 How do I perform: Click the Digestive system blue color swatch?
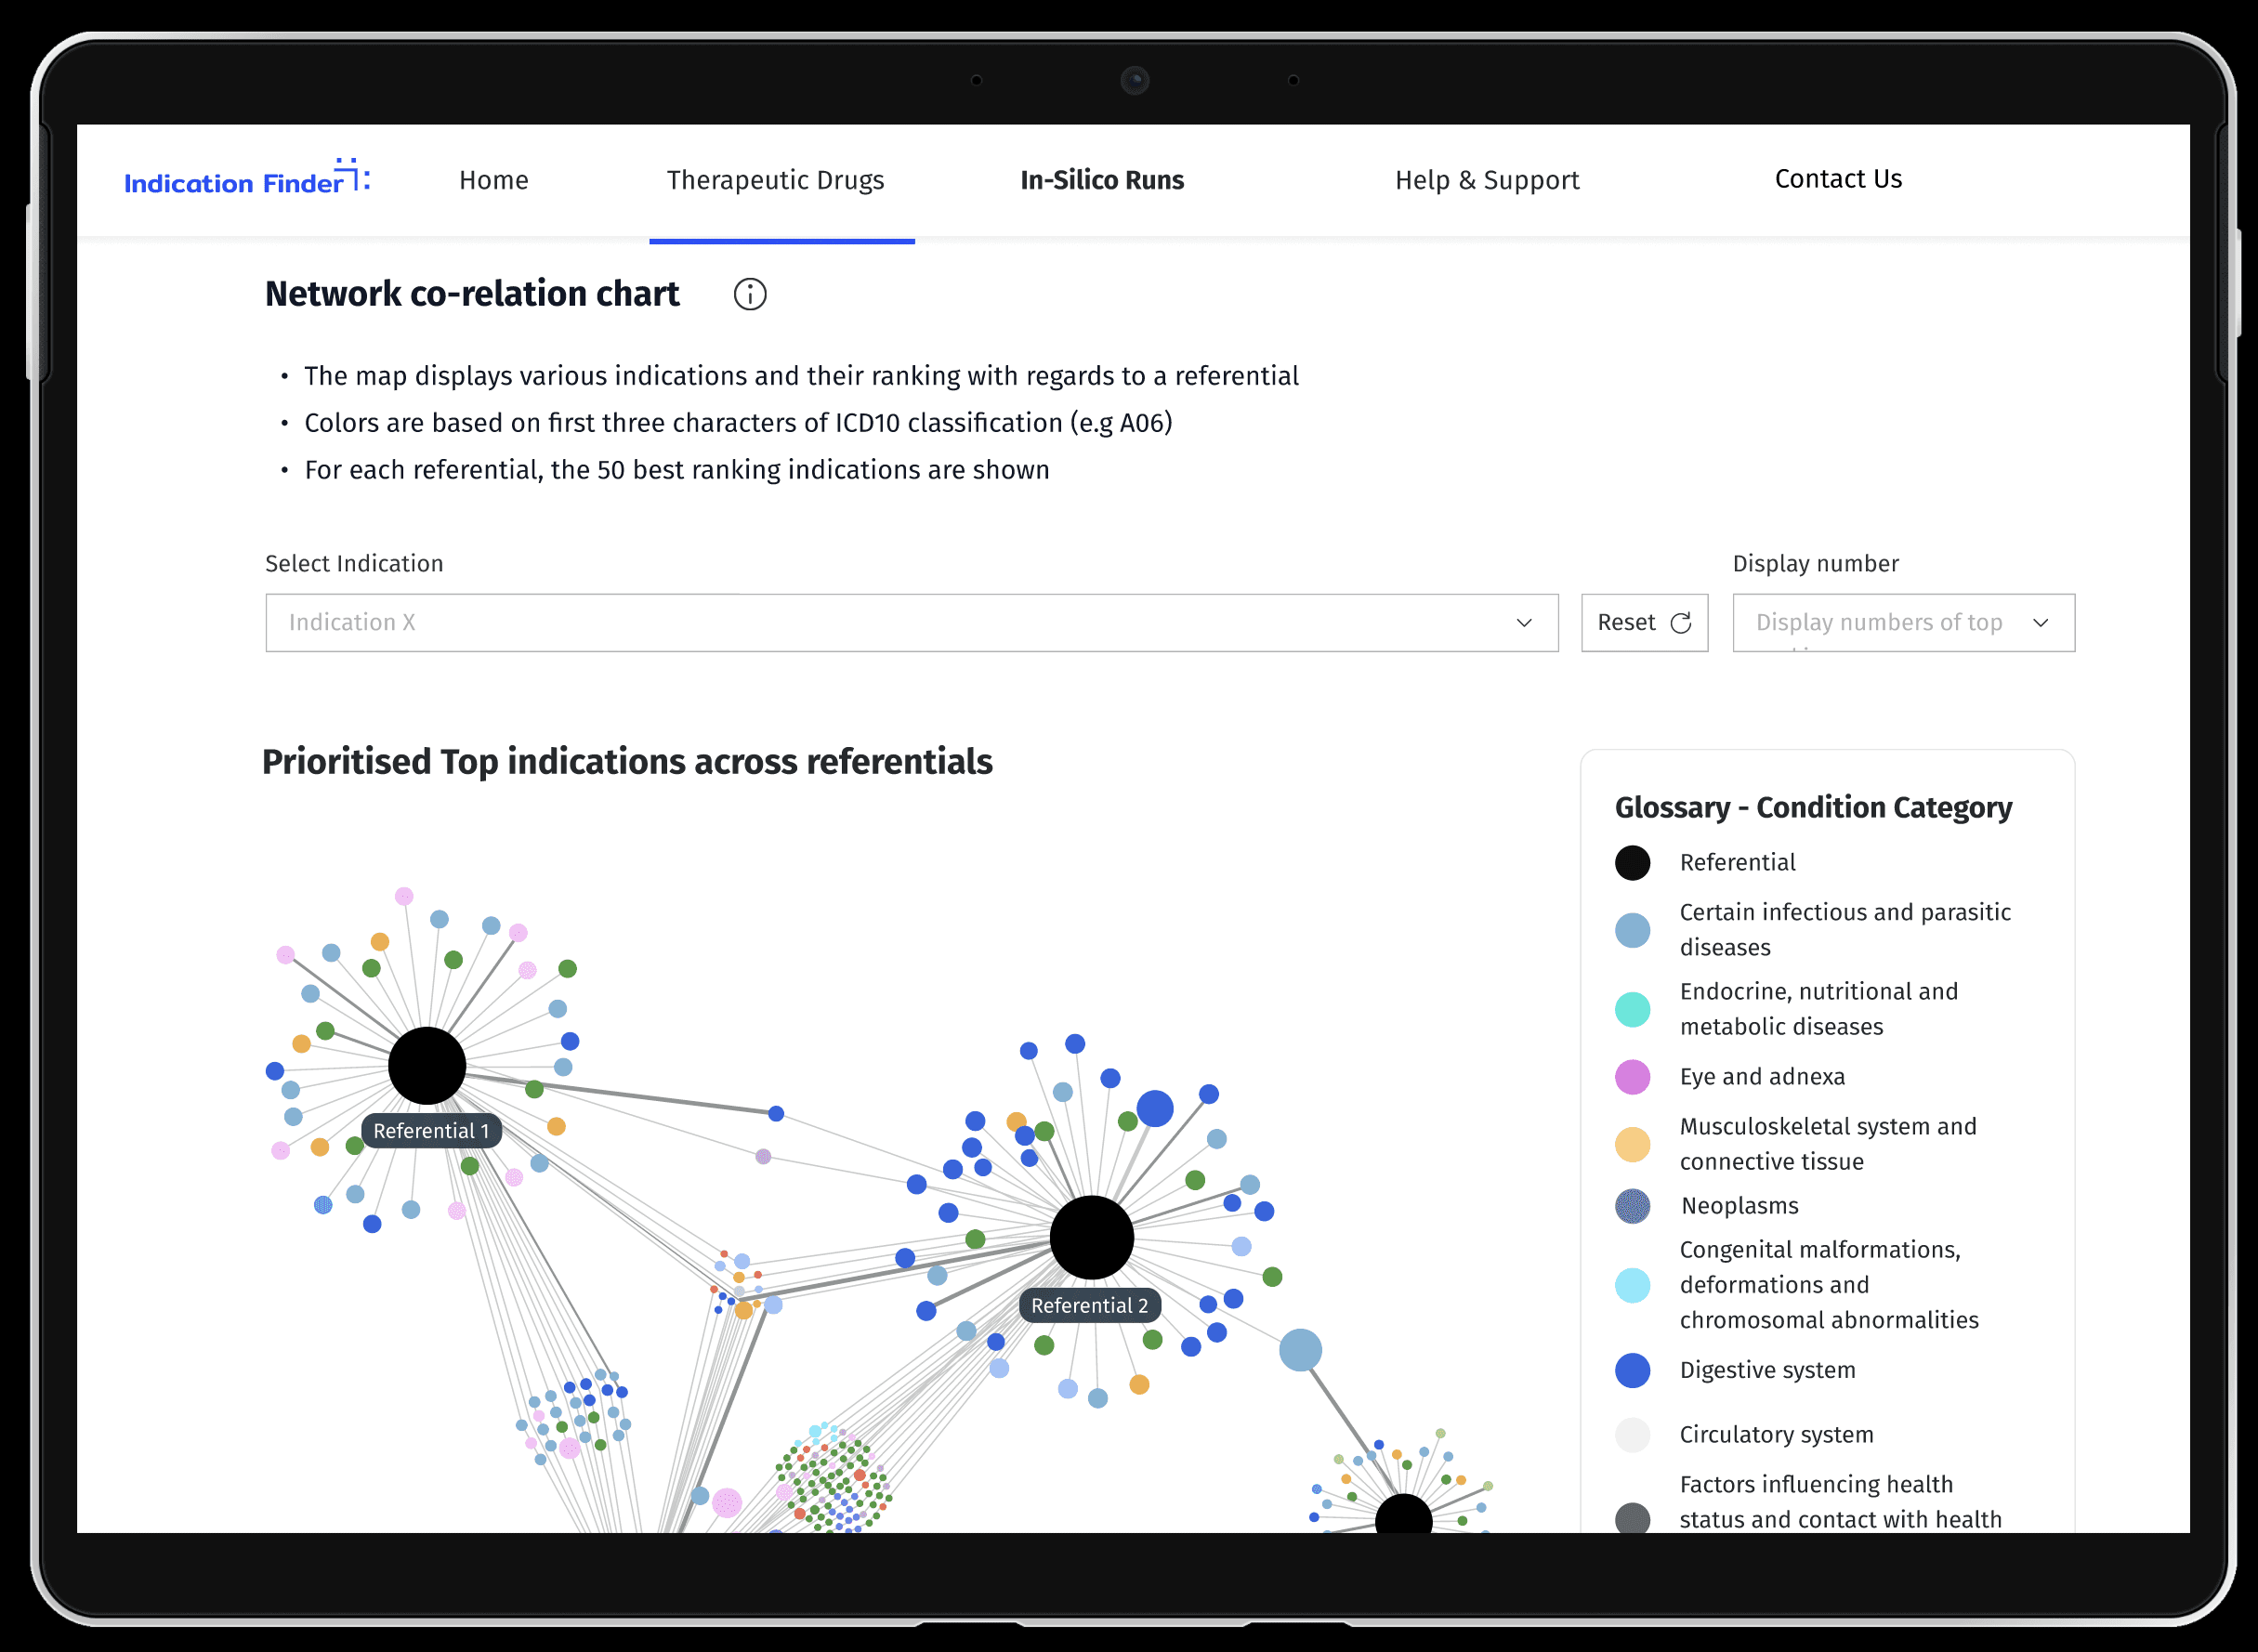click(x=1632, y=1370)
